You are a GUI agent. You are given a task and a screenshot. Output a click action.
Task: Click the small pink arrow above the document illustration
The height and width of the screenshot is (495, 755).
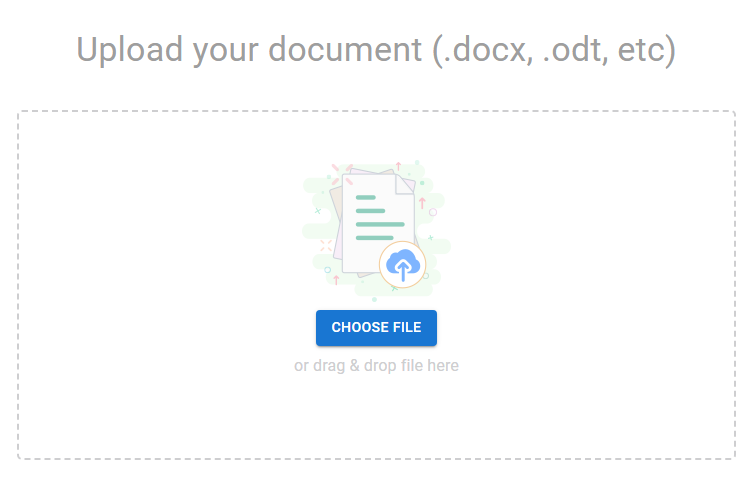[398, 166]
